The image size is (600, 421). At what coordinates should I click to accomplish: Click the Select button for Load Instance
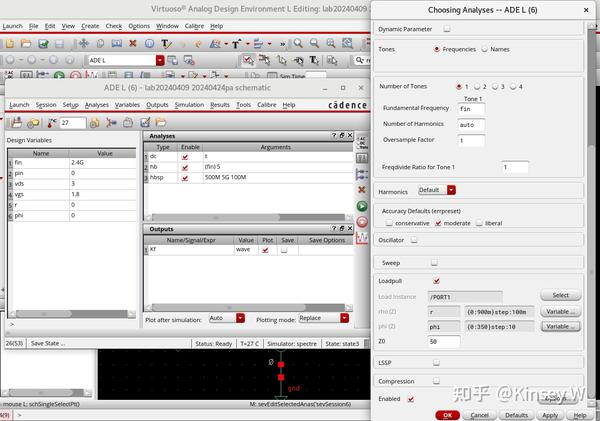tap(561, 295)
